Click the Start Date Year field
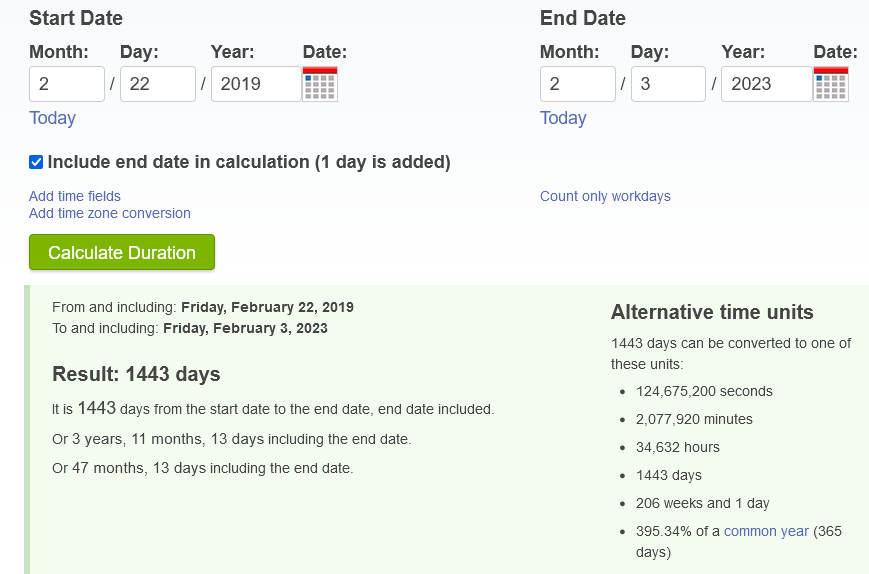The image size is (869, 574). coord(256,84)
